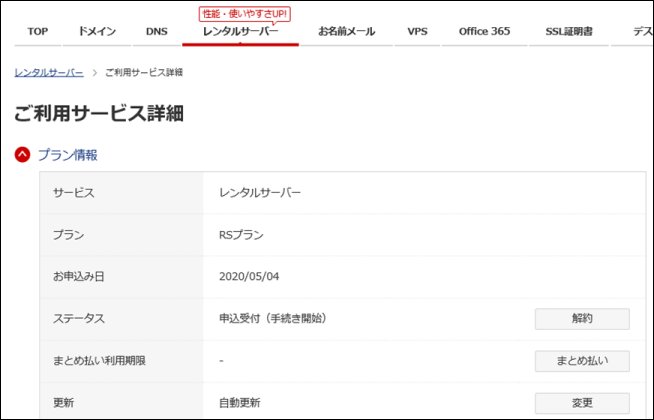Open the TOP tab
This screenshot has width=654, height=420.
38,32
